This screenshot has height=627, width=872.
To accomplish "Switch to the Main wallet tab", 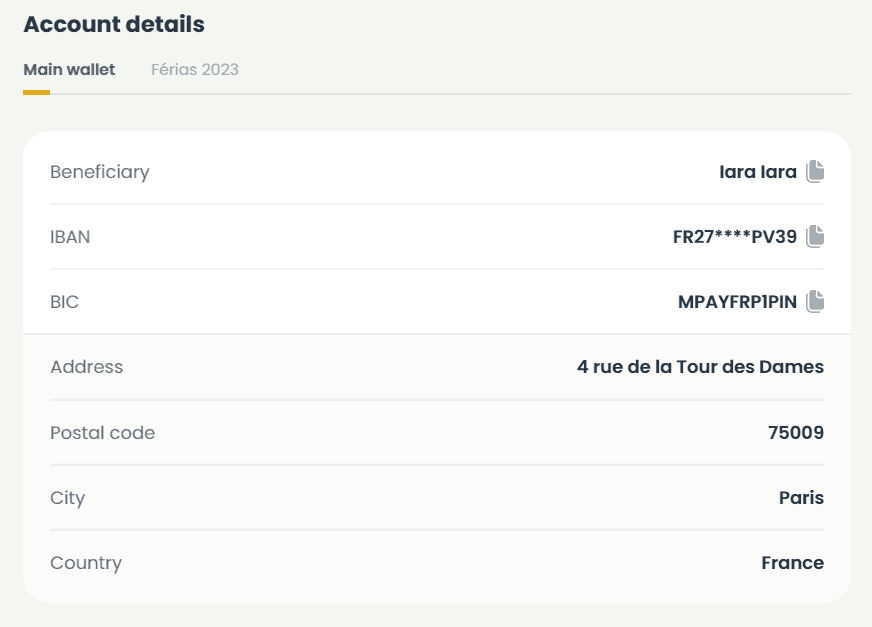I will 69,70.
